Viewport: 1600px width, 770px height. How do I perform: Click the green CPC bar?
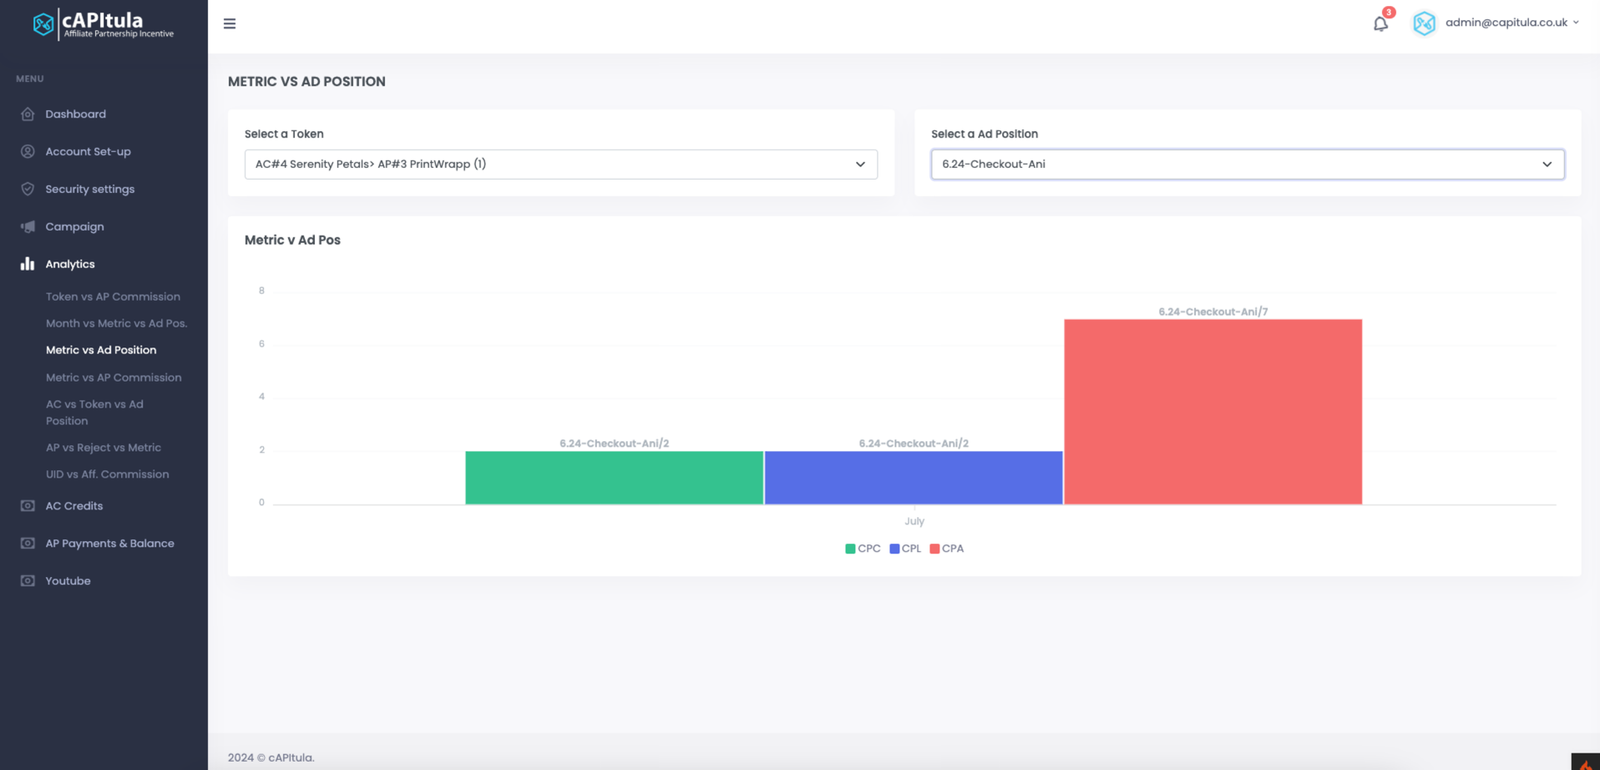[614, 478]
